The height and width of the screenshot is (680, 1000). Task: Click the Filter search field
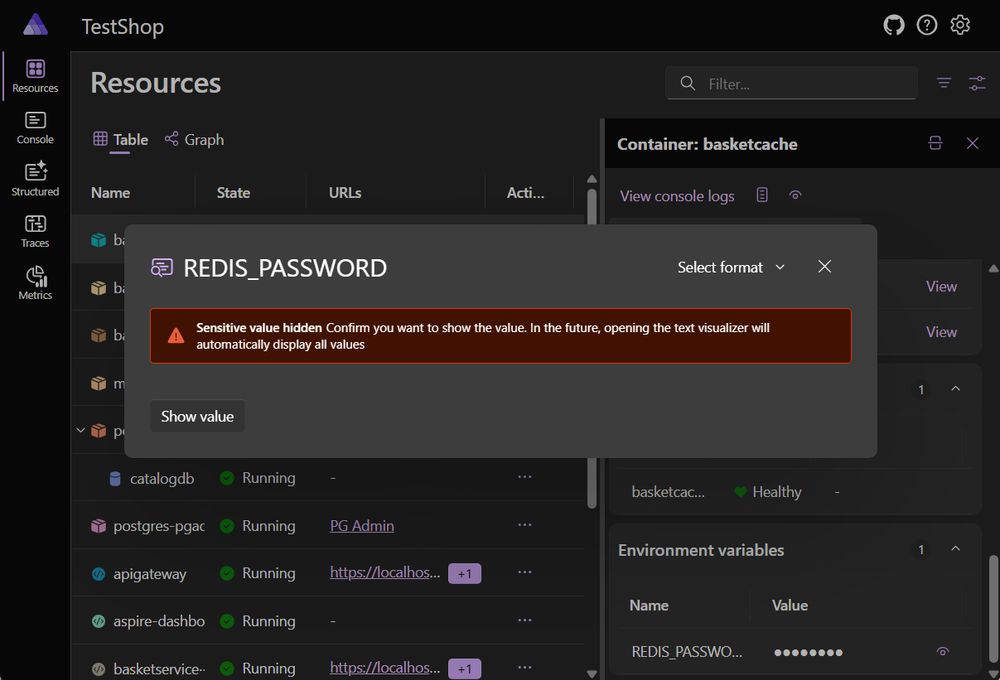(791, 84)
